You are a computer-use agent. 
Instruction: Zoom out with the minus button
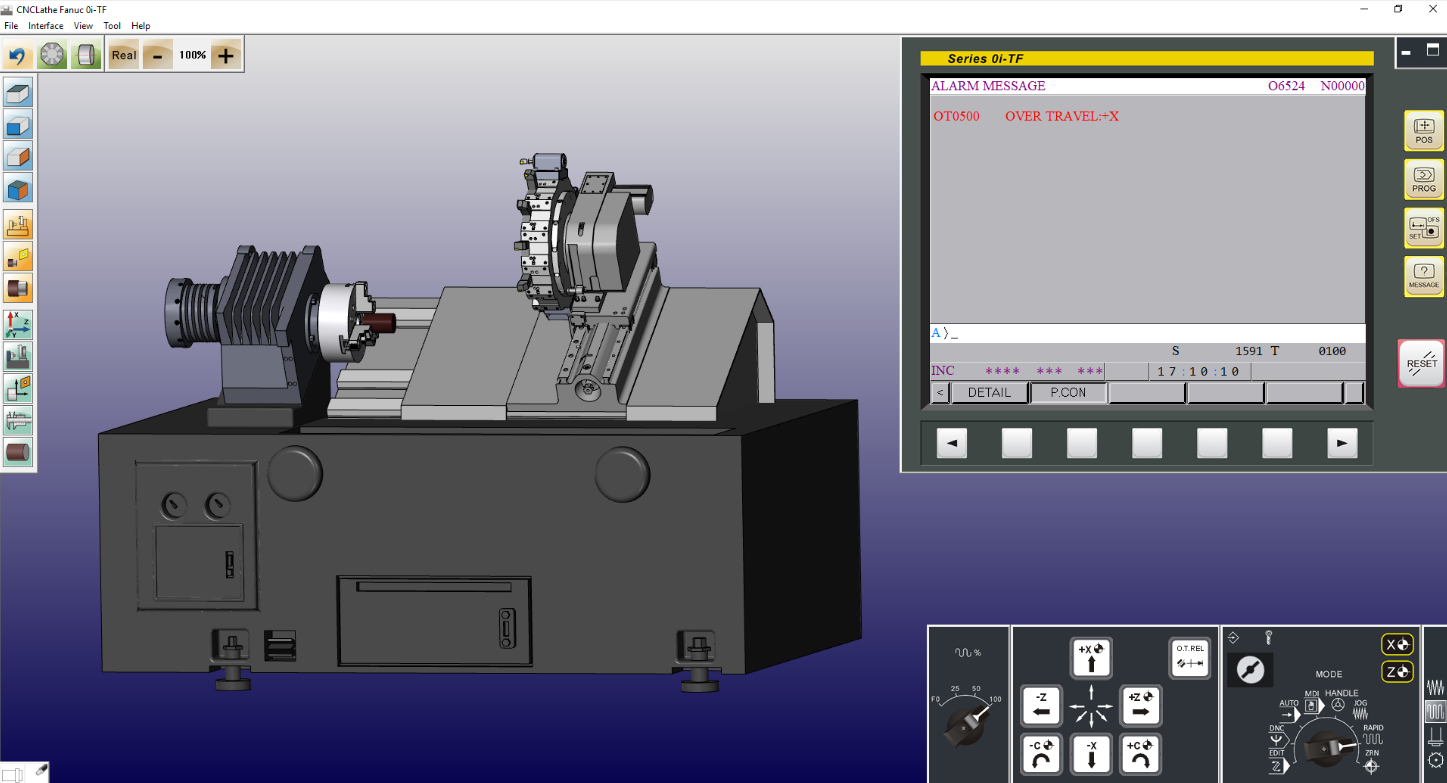[157, 55]
